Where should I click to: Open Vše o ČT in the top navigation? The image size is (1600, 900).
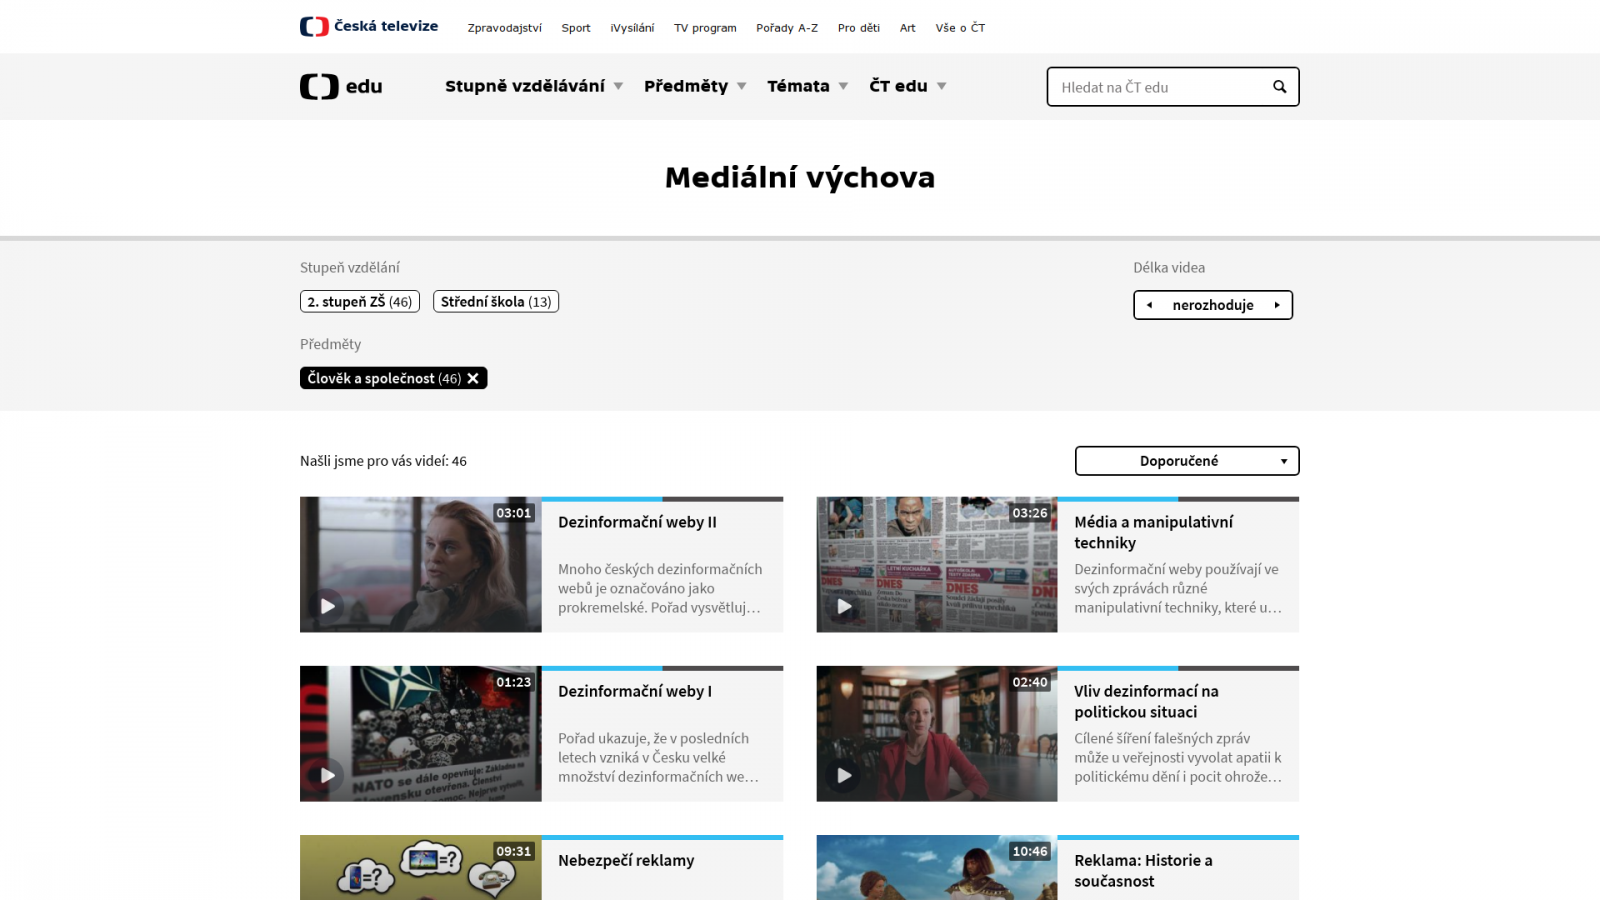point(960,28)
